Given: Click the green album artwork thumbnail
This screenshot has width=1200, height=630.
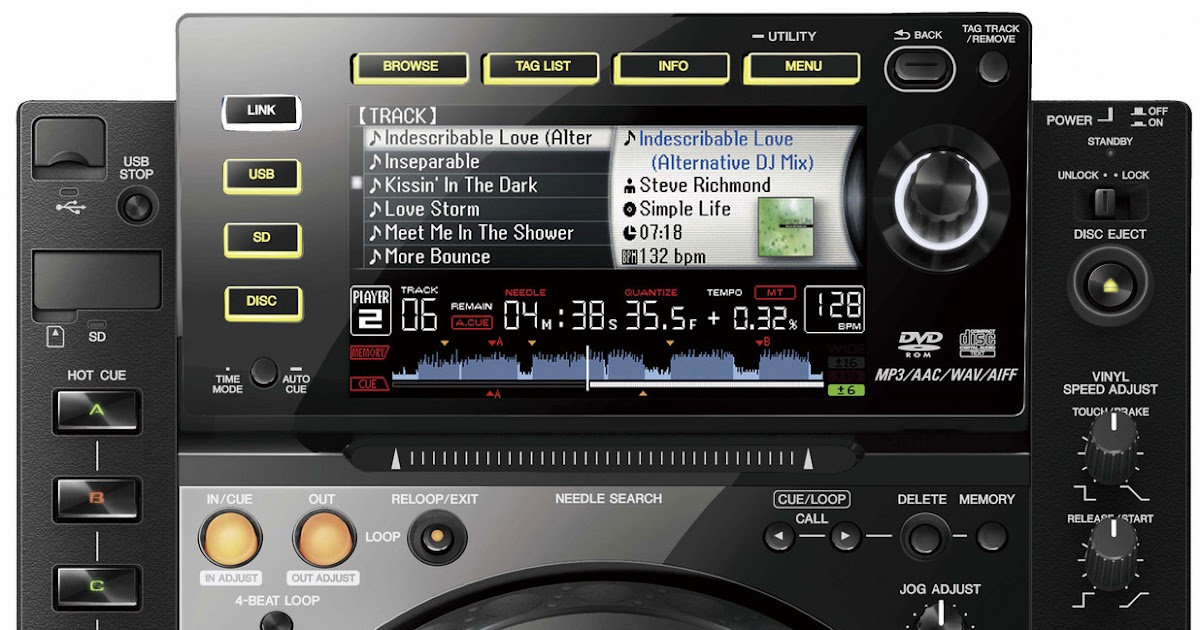Looking at the screenshot, I should pyautogui.click(x=785, y=225).
